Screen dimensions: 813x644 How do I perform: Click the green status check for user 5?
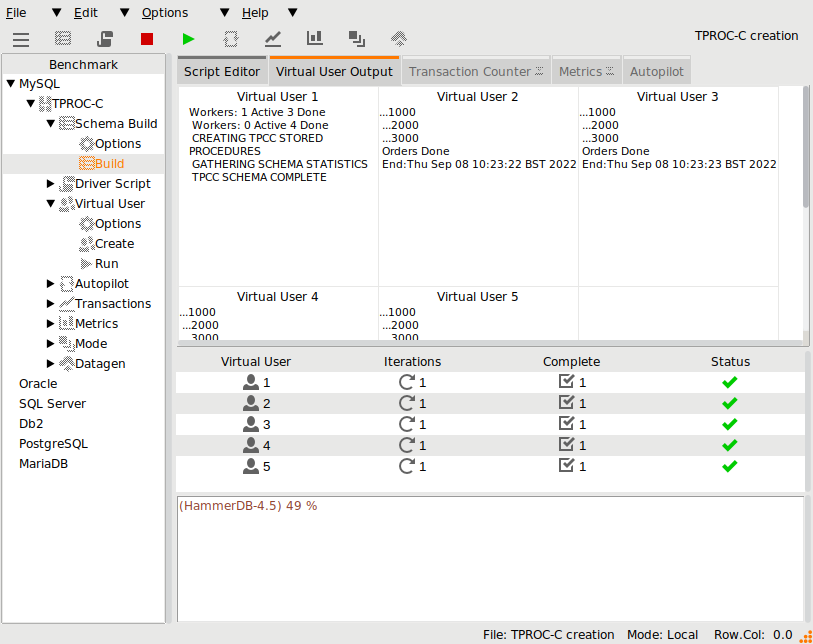[730, 467]
